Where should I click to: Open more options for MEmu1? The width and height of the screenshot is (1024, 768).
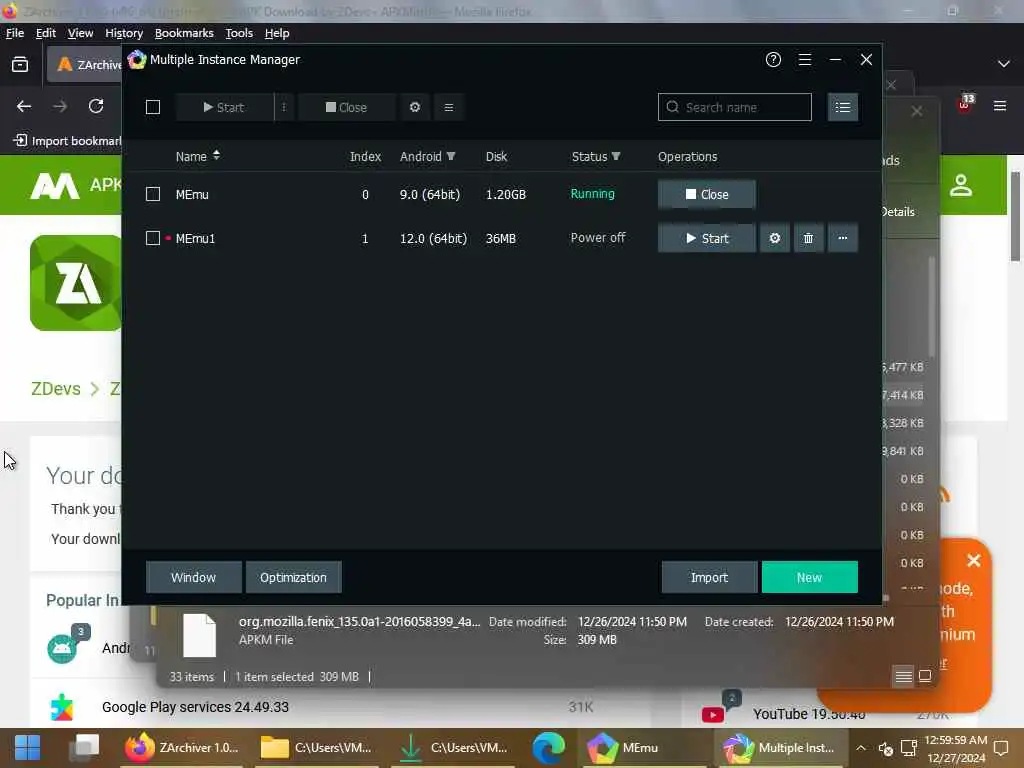pos(842,238)
